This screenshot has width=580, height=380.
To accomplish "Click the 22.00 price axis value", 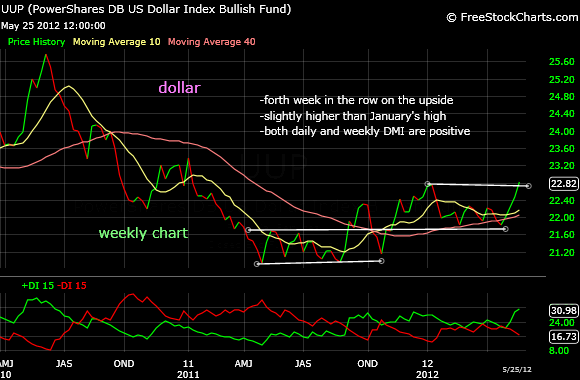I will (x=562, y=218).
